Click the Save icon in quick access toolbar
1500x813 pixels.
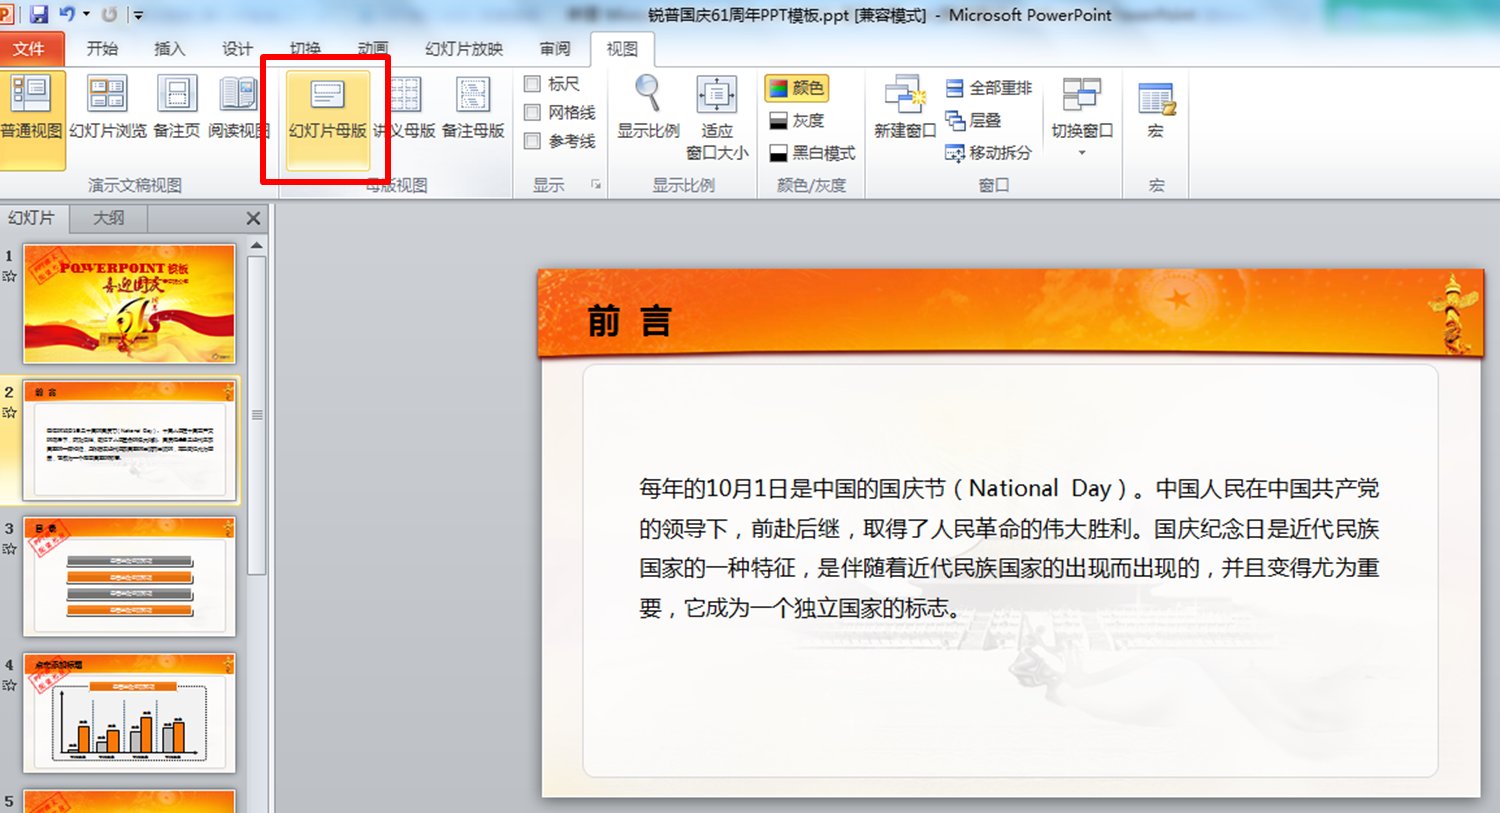[x=39, y=14]
